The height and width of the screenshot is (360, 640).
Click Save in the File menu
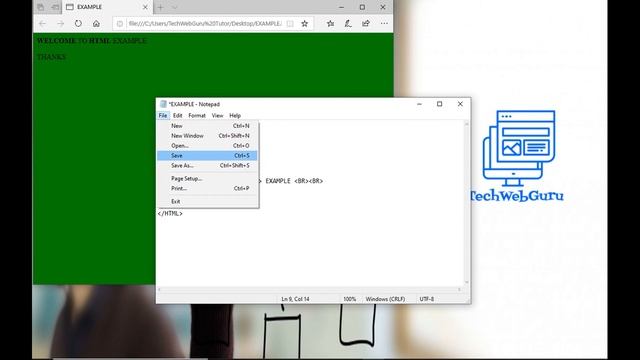(207, 156)
